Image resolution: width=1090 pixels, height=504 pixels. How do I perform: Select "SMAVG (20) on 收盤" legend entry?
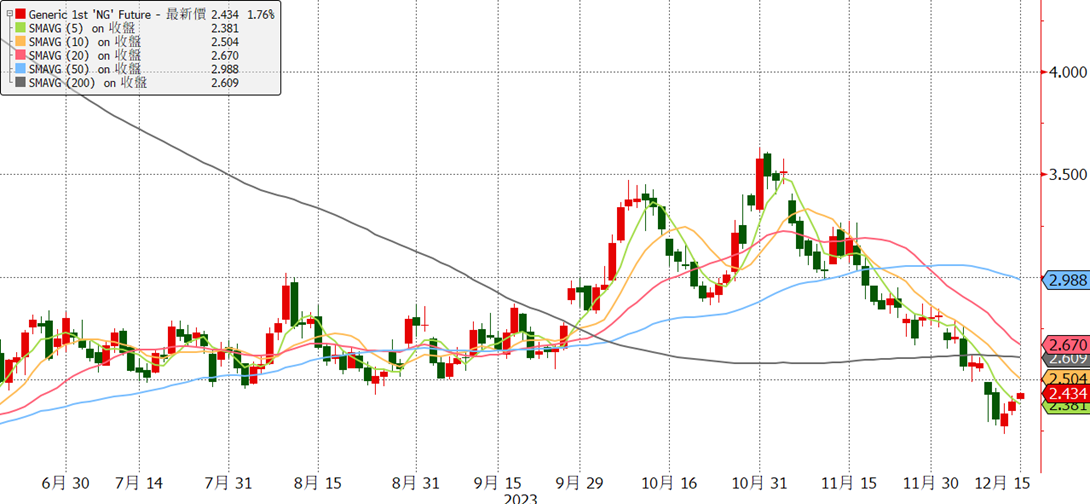coord(84,55)
